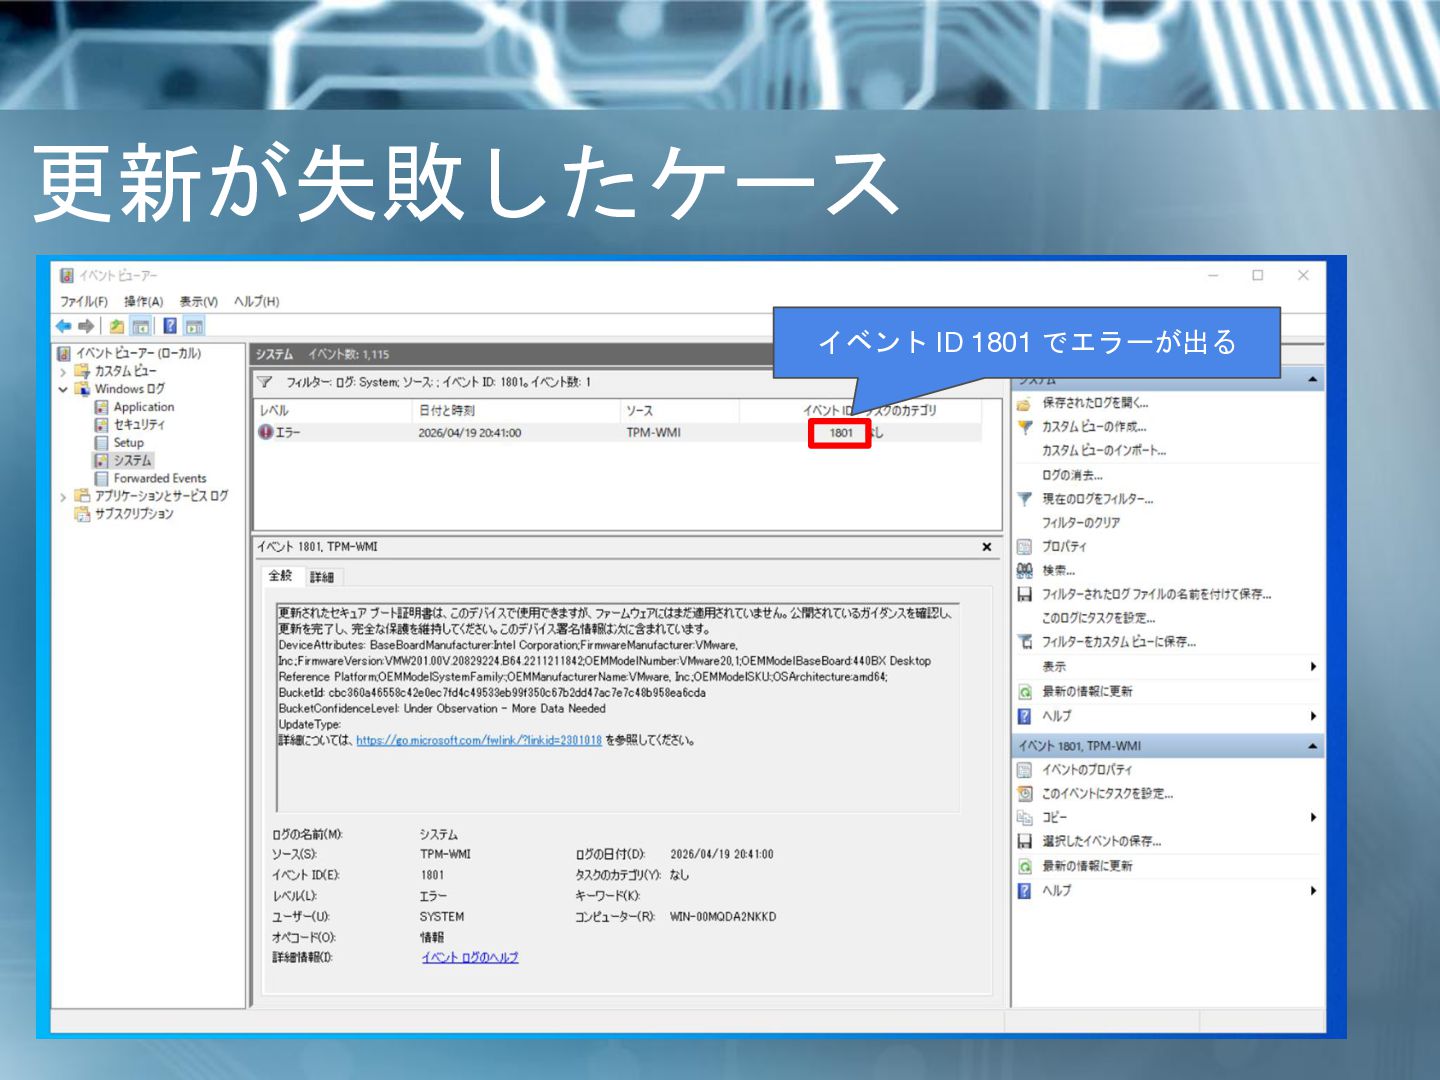This screenshot has width=1440, height=1080.
Task: Click the show/hide console tree toolbar icon
Action: pos(141,326)
